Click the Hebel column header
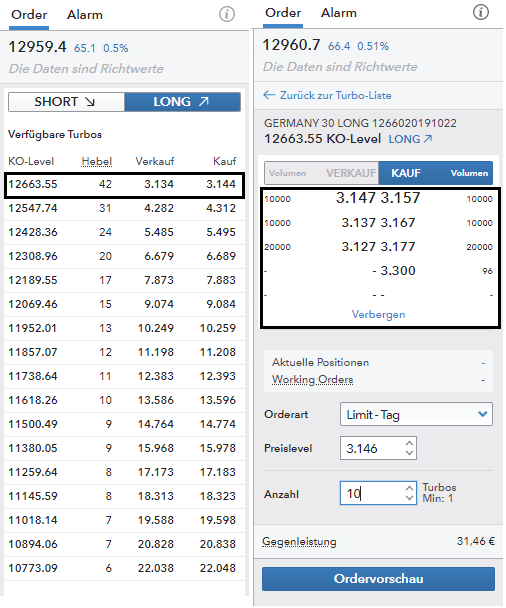Screen dimensions: 506x608 (97, 161)
